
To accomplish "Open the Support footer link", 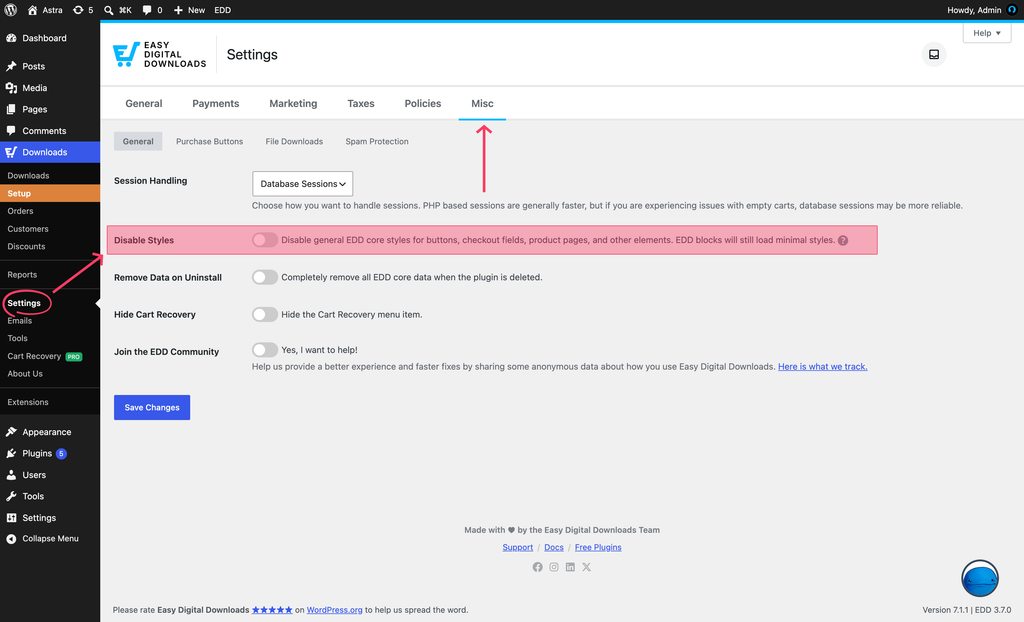I will coord(517,548).
